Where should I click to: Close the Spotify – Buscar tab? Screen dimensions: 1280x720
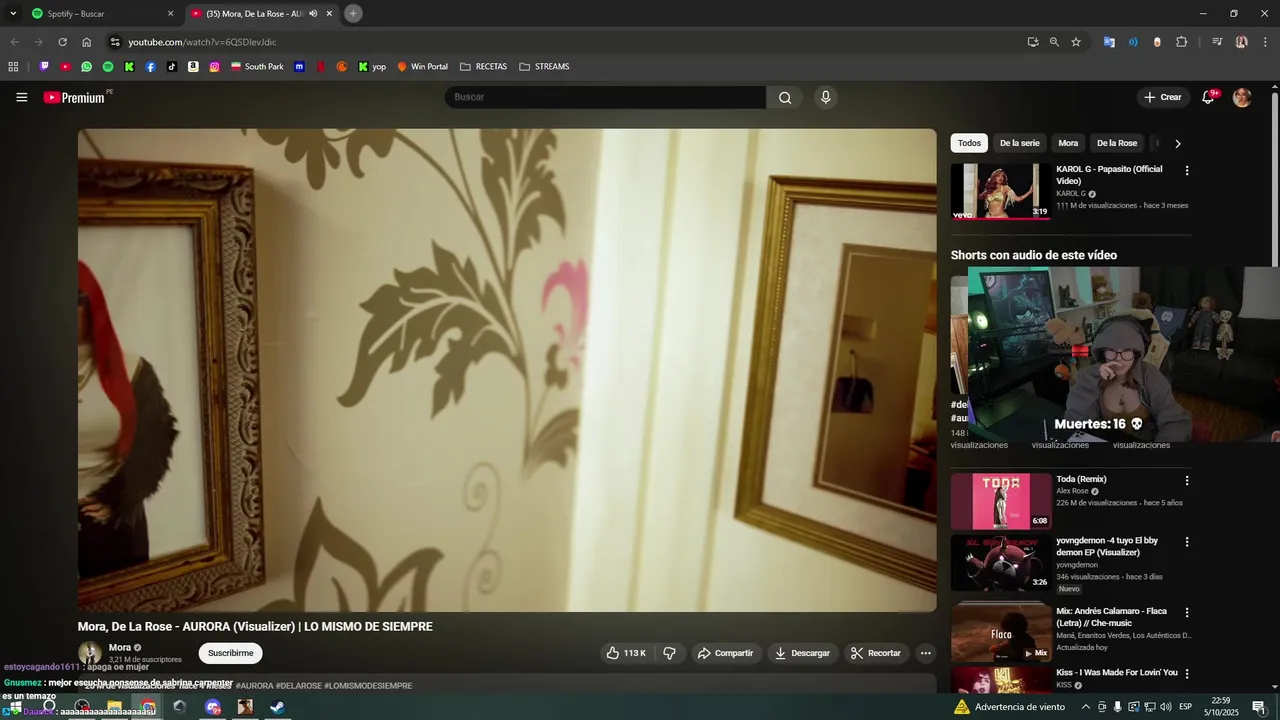[170, 14]
